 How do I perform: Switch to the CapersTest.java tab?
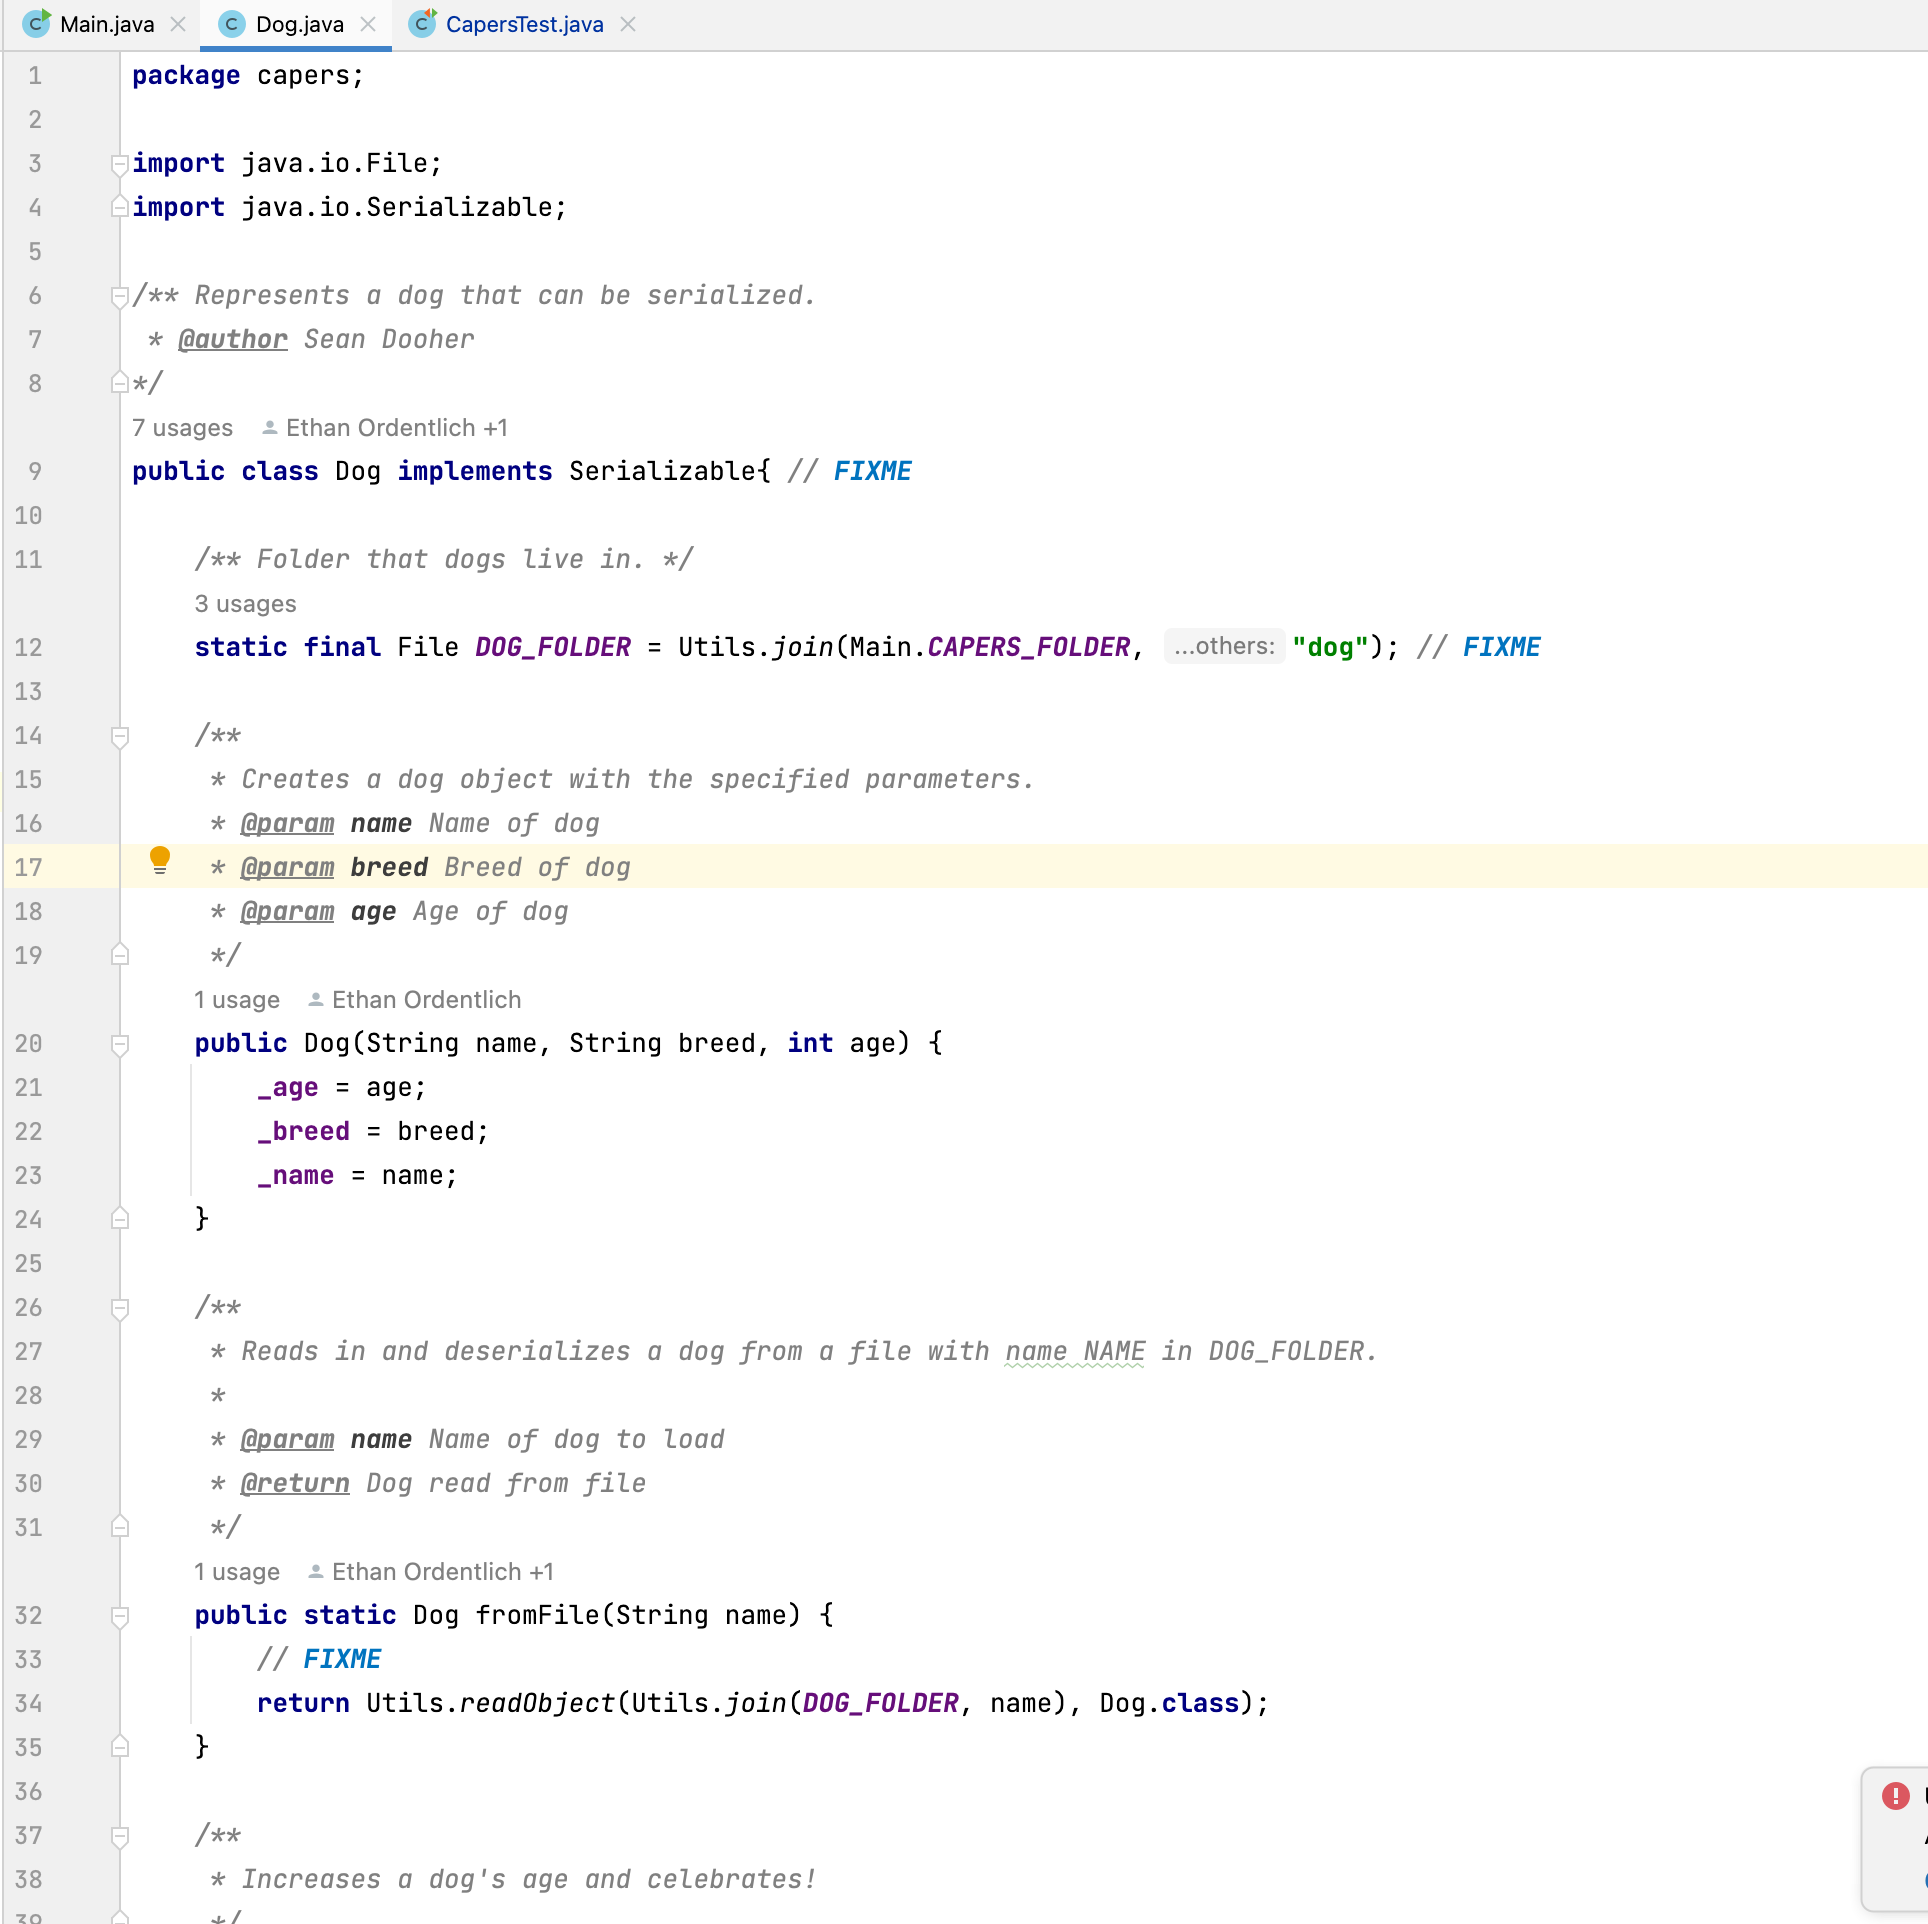click(524, 24)
